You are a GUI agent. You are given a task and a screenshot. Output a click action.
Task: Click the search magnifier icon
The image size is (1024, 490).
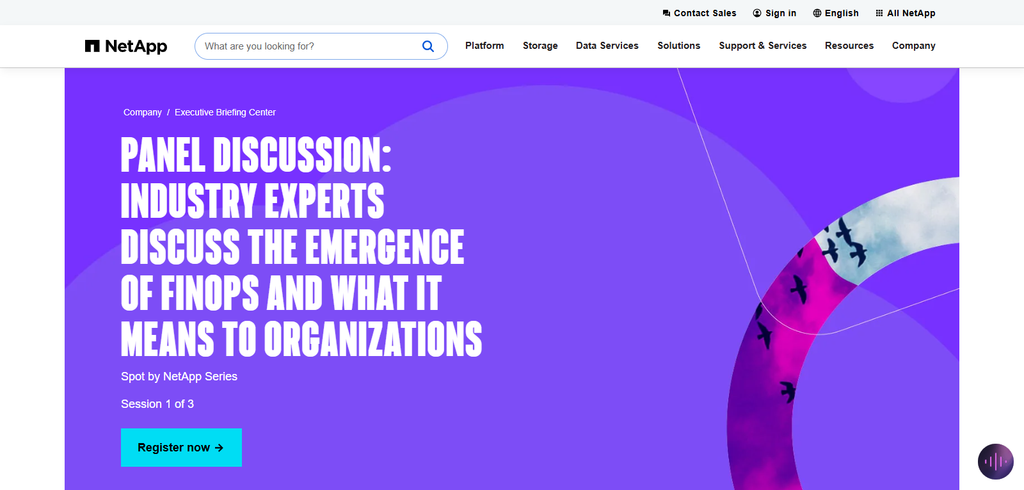(428, 46)
